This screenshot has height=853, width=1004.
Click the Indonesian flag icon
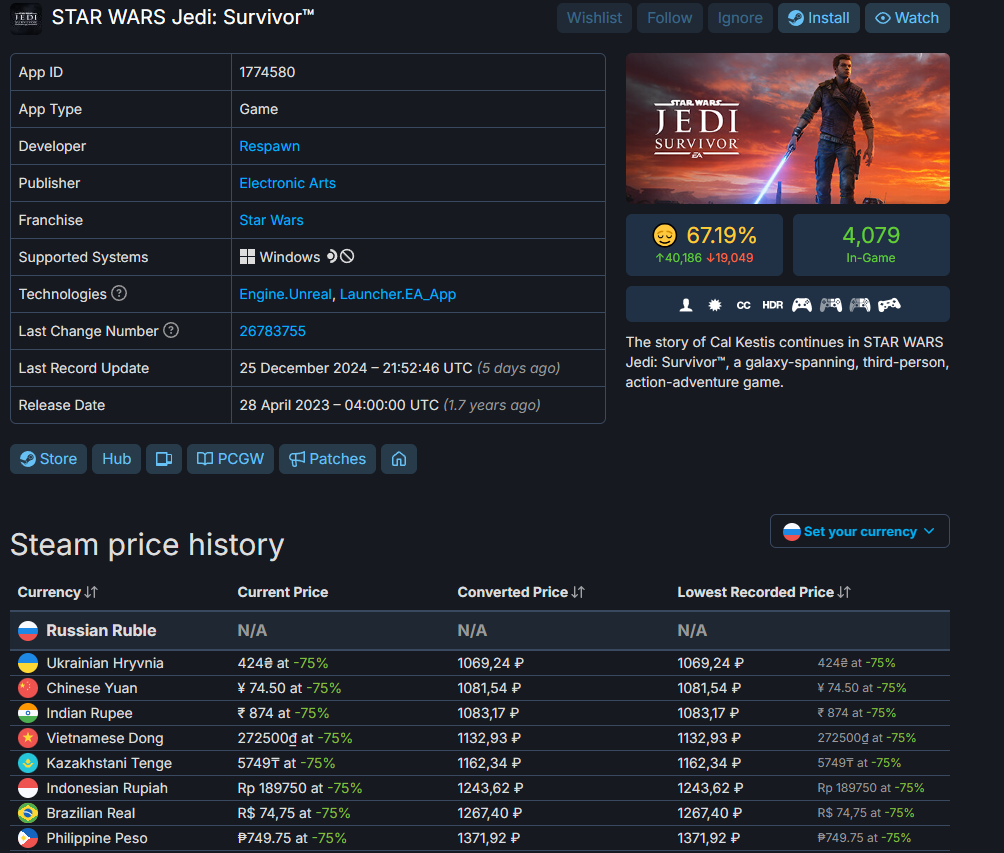point(28,788)
